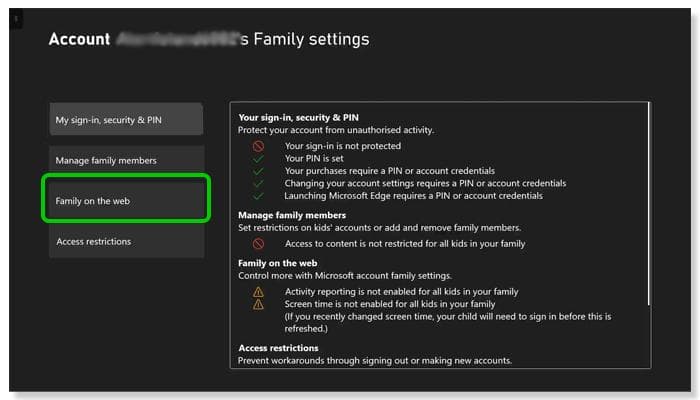Click 'Prevent workarounds through signing out' text
The image size is (700, 400).
375,361
